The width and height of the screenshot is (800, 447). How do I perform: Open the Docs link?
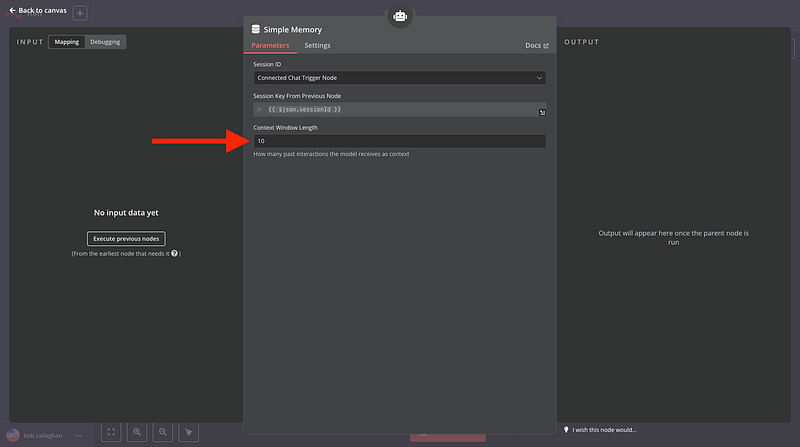coord(536,46)
